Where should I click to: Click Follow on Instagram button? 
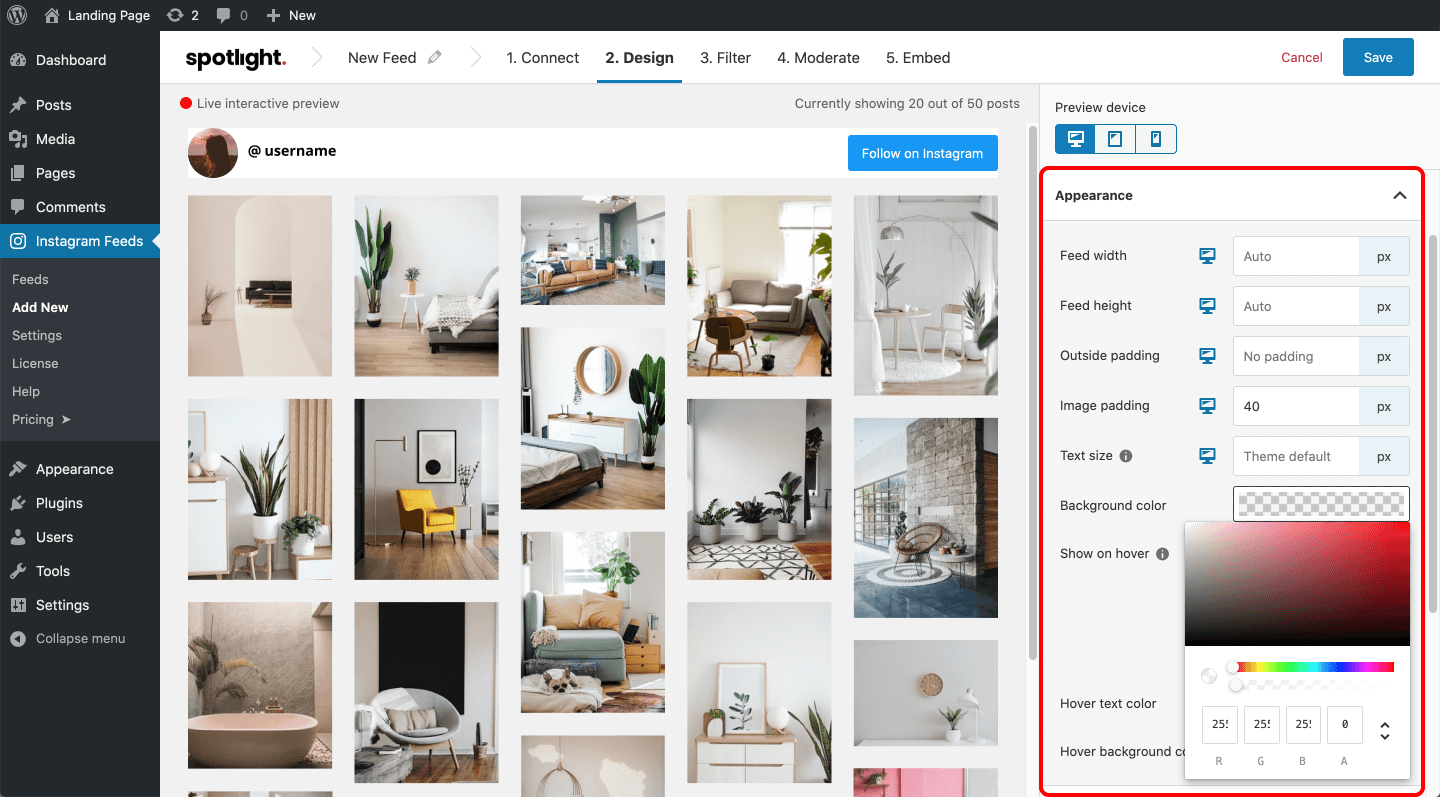[922, 153]
